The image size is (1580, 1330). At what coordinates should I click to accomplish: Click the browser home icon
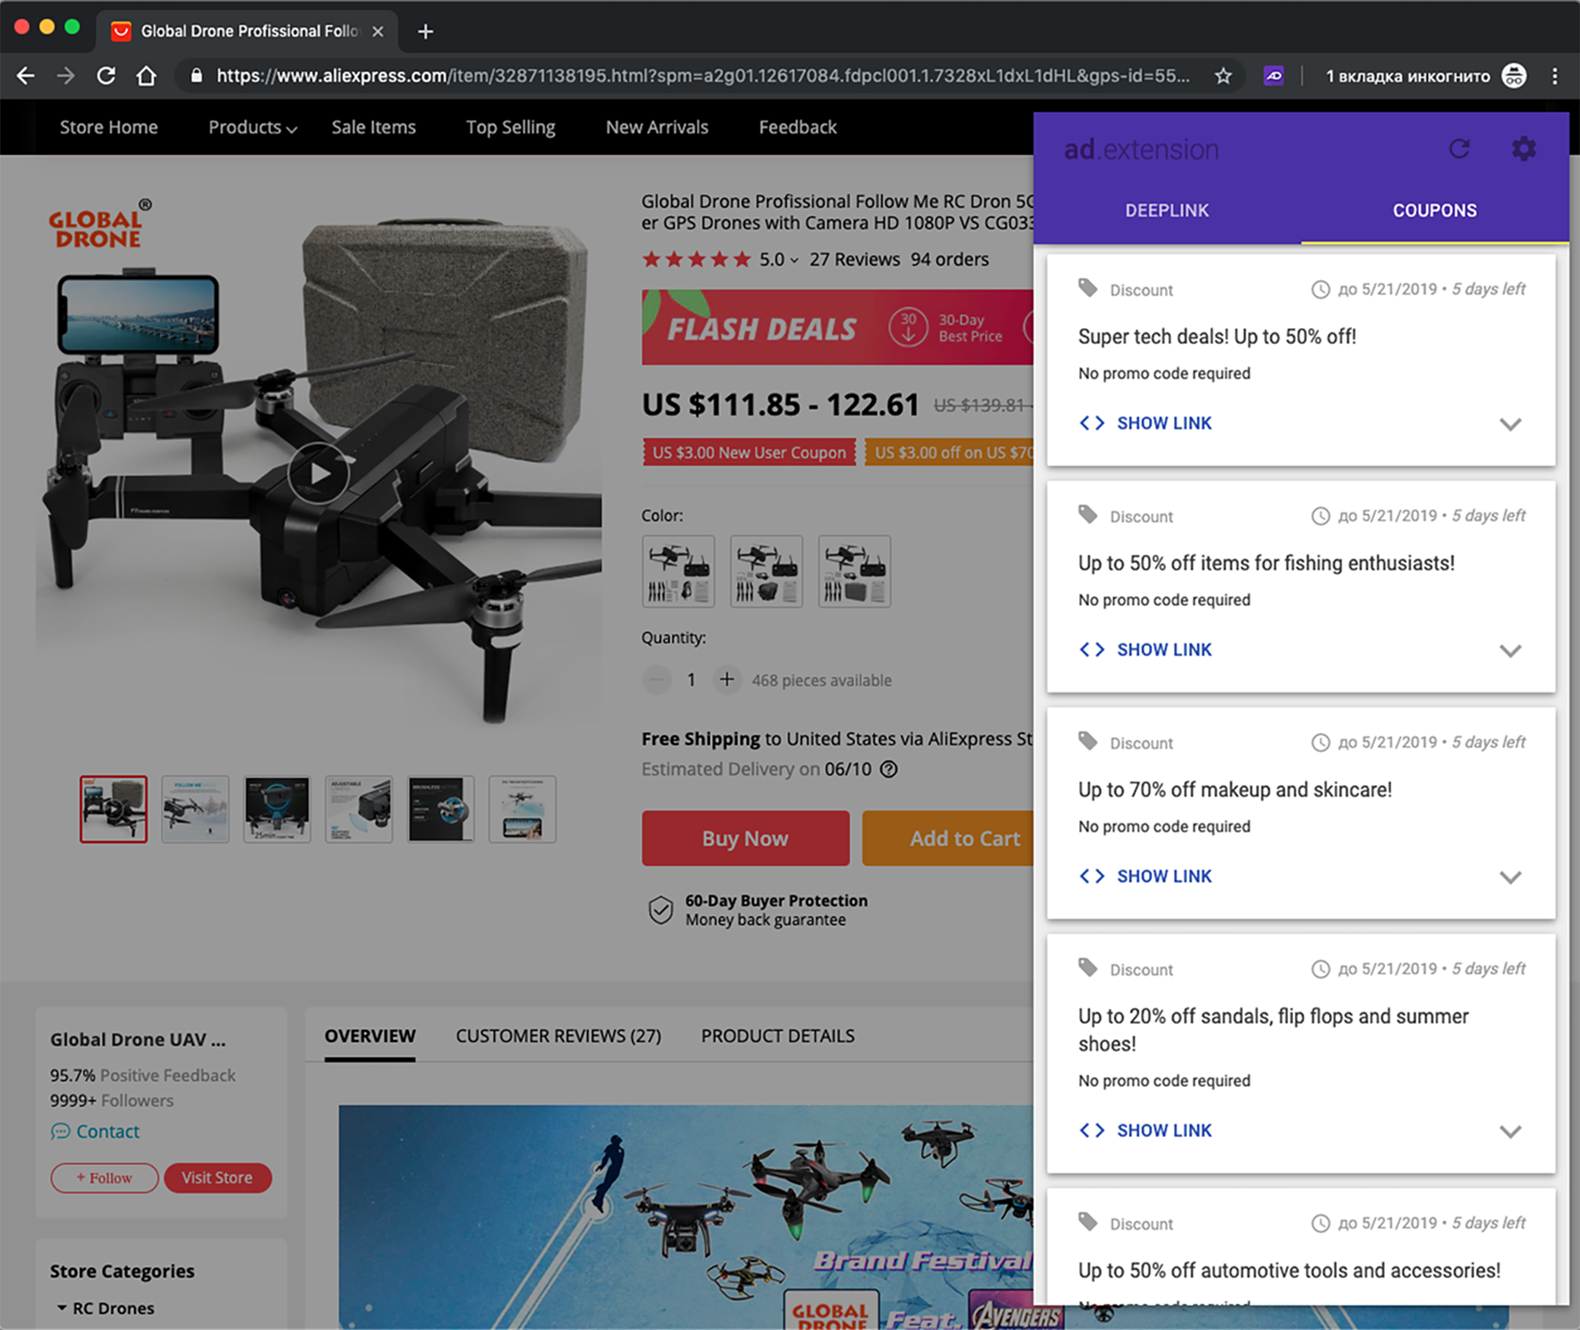coord(146,76)
